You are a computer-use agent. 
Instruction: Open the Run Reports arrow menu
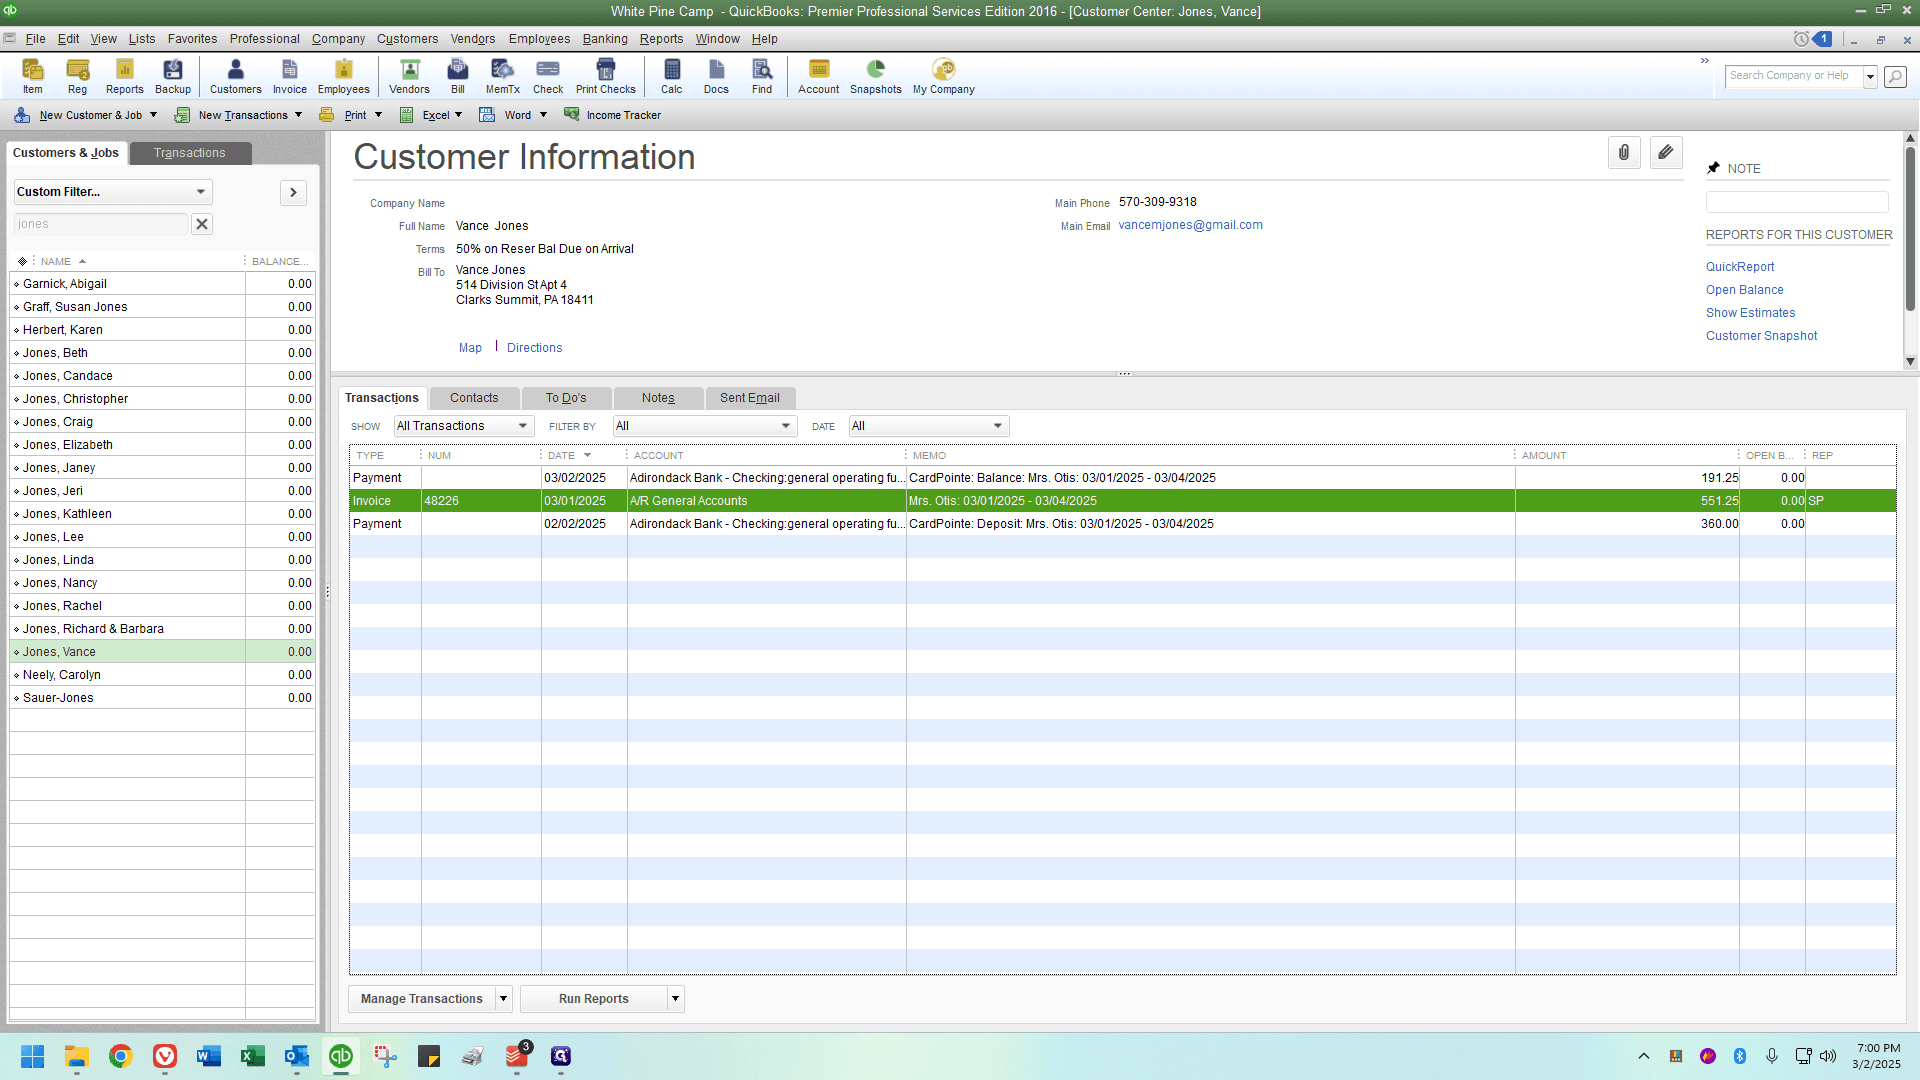tap(676, 999)
